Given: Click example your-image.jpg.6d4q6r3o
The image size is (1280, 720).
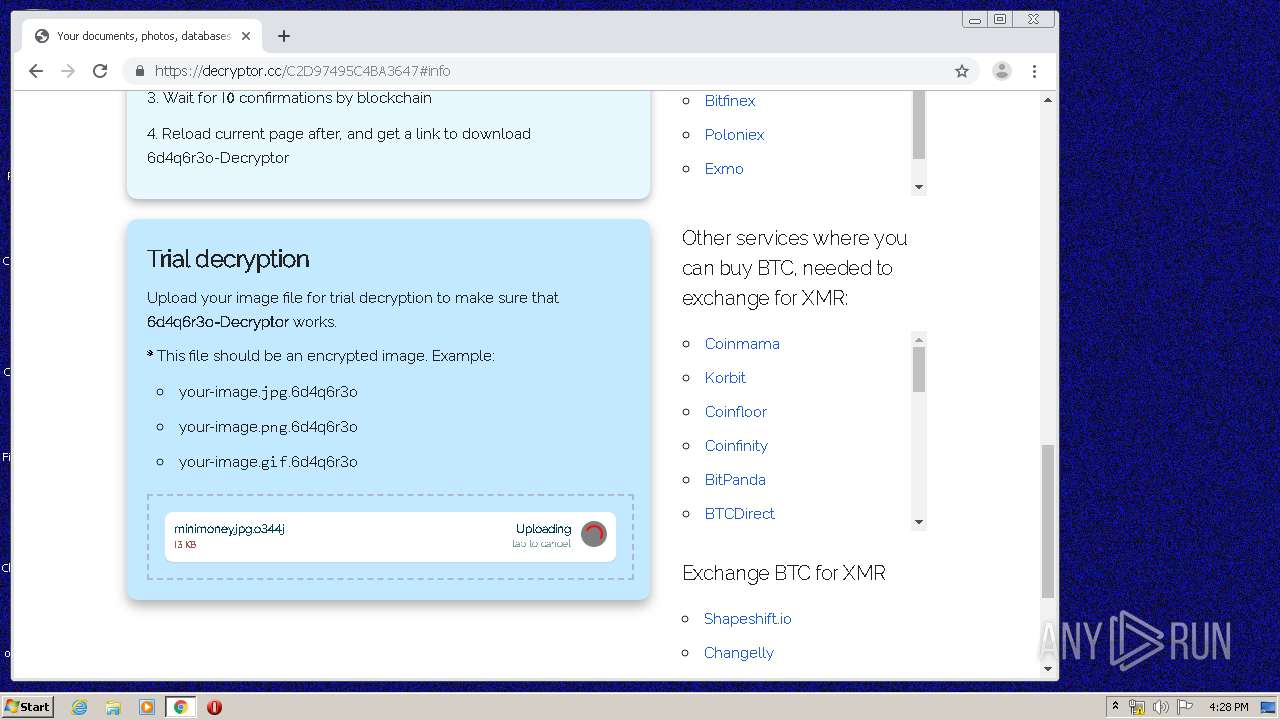Looking at the screenshot, I should coord(268,392).
